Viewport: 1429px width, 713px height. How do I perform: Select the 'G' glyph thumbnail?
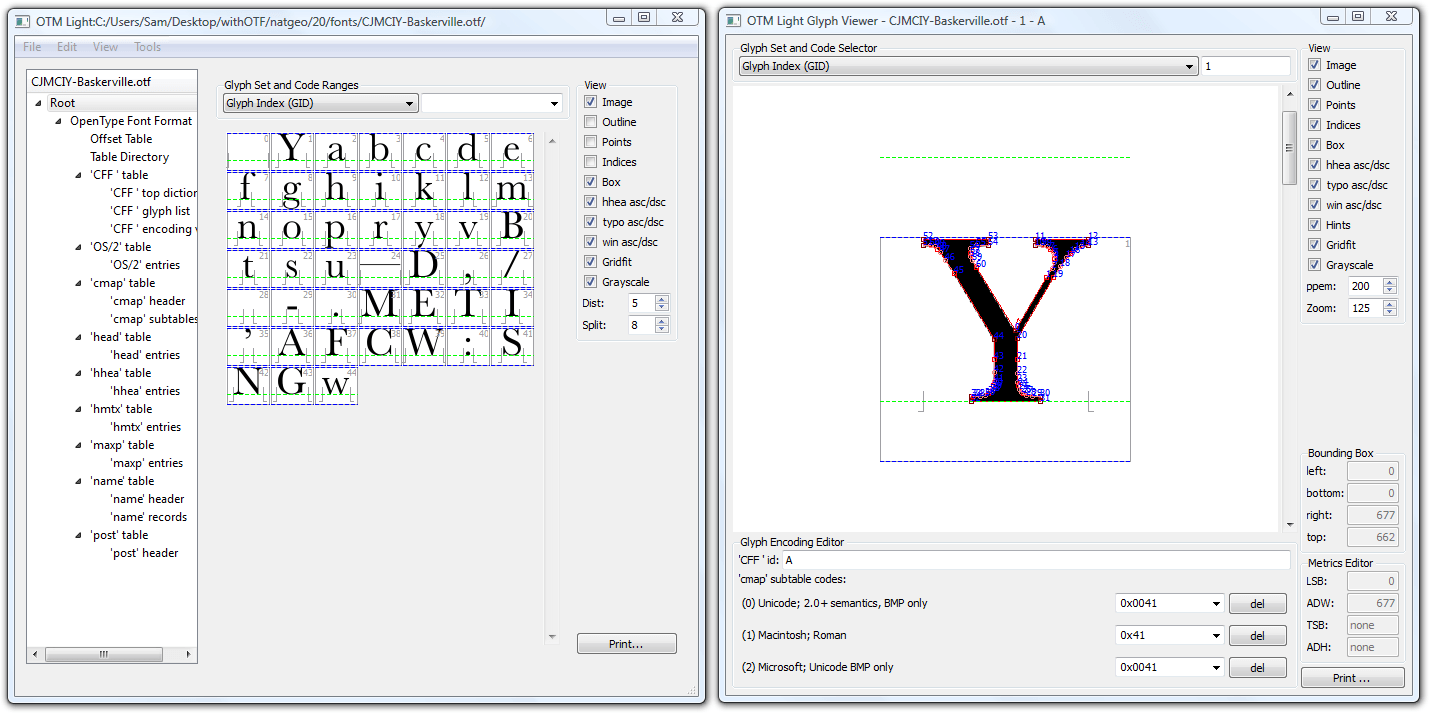click(292, 384)
